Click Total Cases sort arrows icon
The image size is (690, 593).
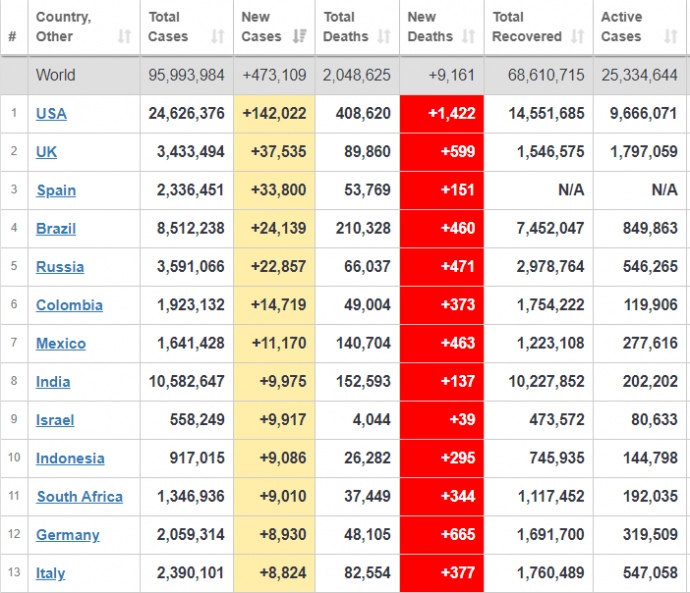(217, 37)
